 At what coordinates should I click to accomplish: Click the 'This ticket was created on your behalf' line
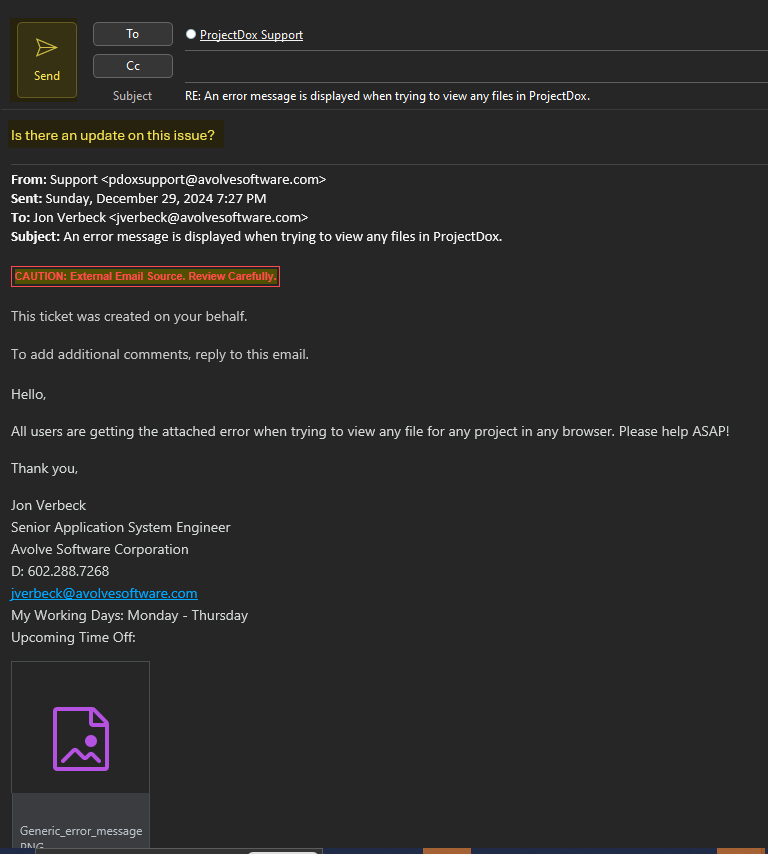129,316
